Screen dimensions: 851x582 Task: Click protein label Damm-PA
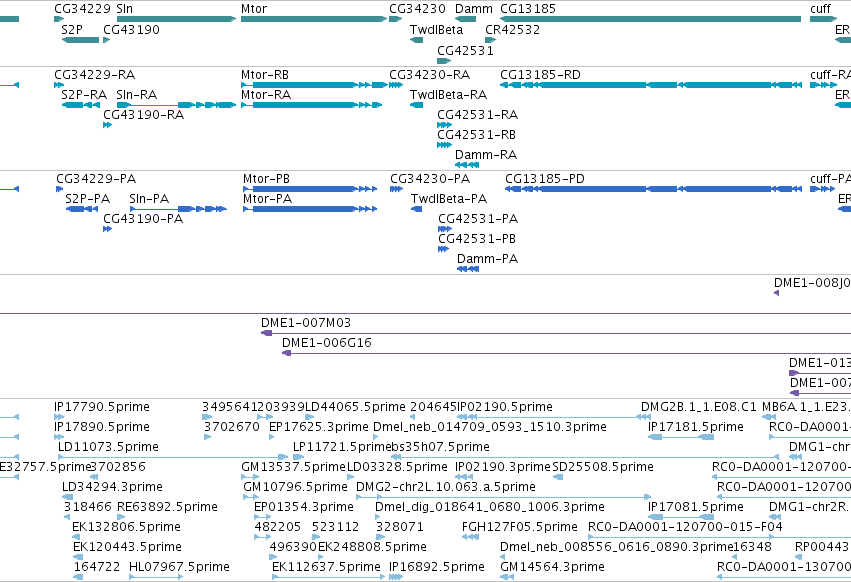(487, 259)
